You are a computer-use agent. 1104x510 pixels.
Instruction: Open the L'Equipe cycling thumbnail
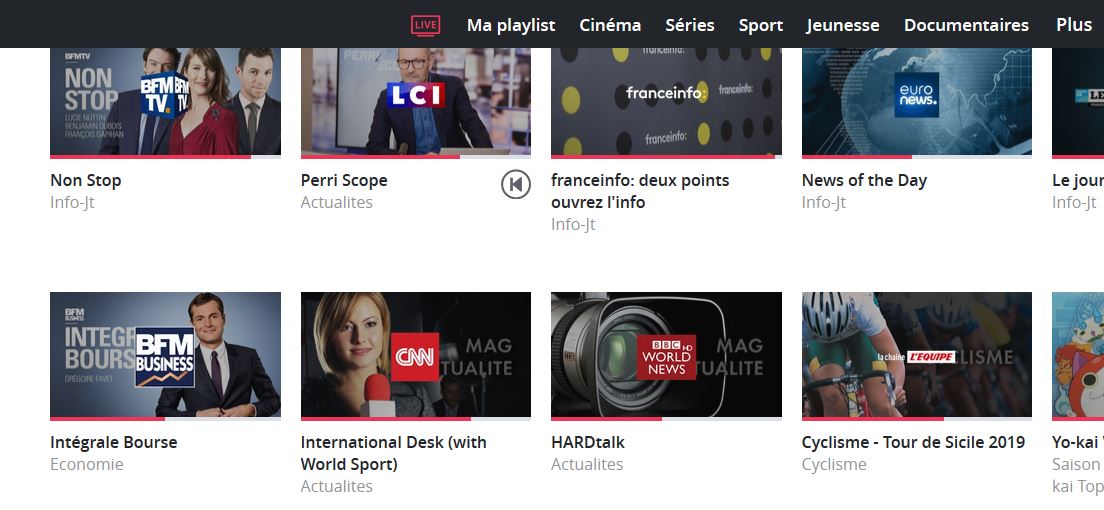[x=917, y=354]
